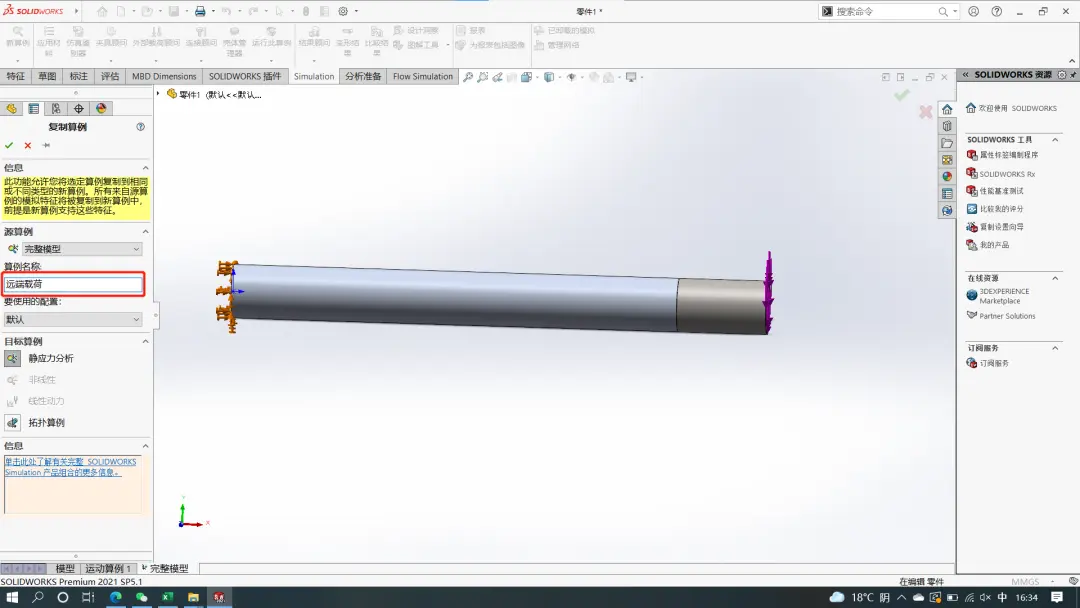
Task: Open the task pane File Explorer folder icon
Action: point(947,143)
